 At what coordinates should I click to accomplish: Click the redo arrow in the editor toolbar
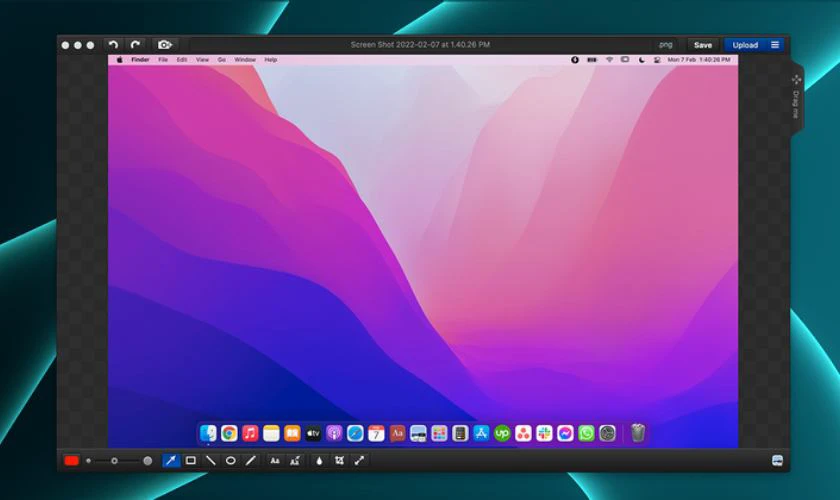click(x=135, y=45)
